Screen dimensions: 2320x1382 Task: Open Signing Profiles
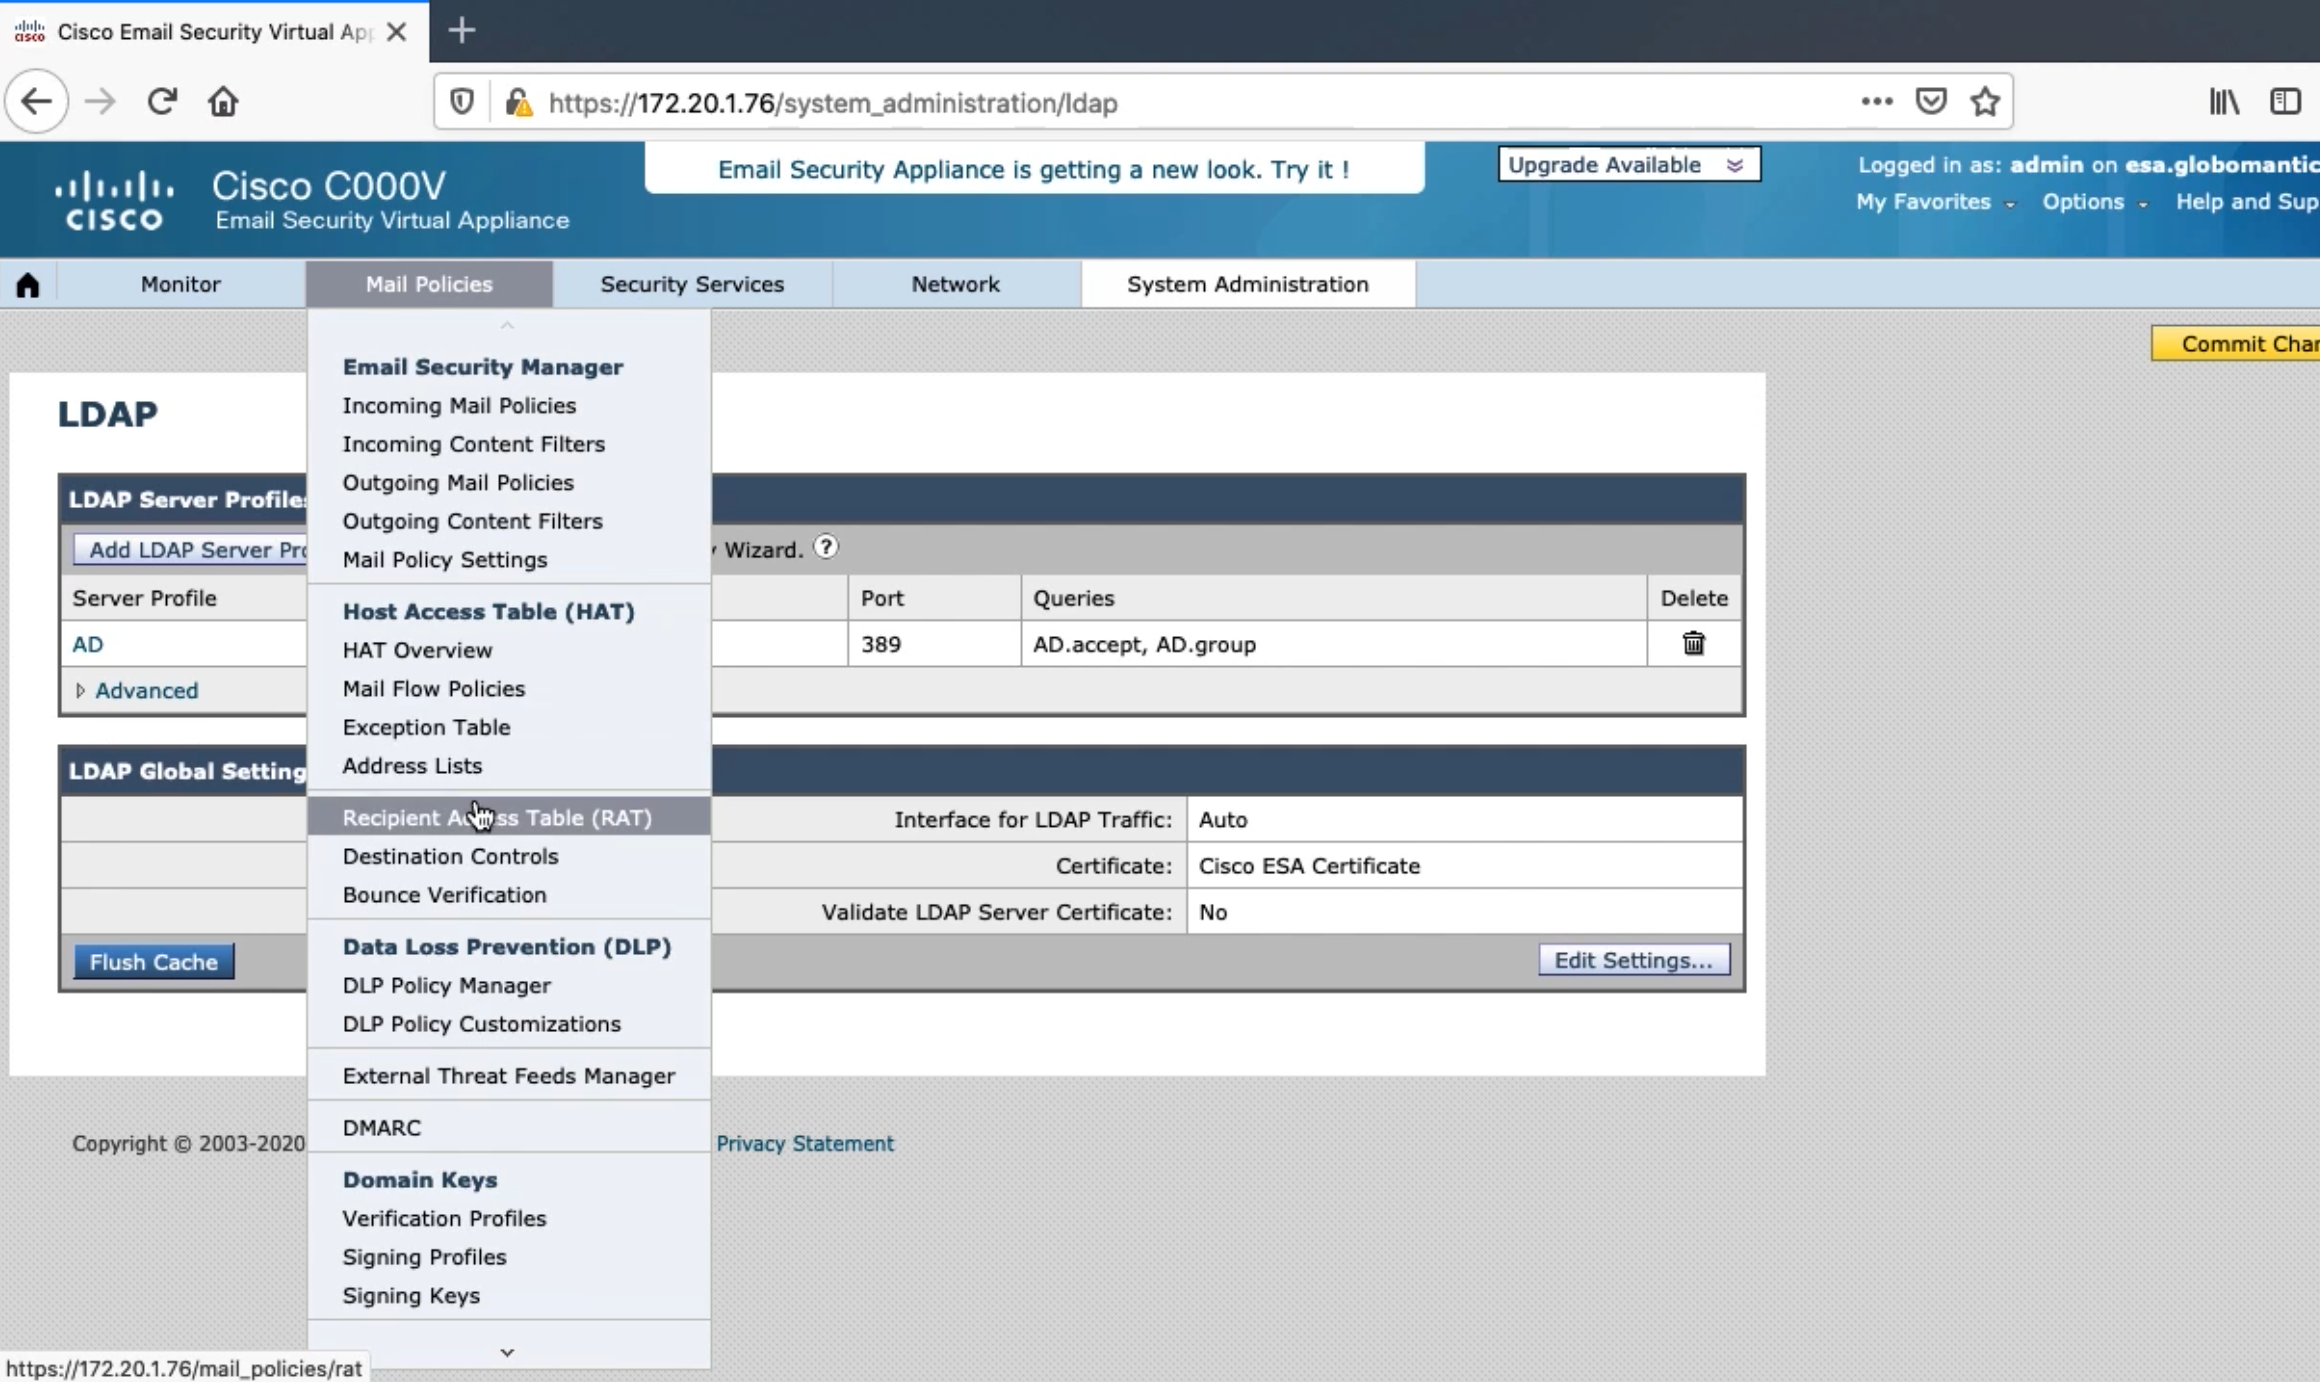pyautogui.click(x=424, y=1257)
